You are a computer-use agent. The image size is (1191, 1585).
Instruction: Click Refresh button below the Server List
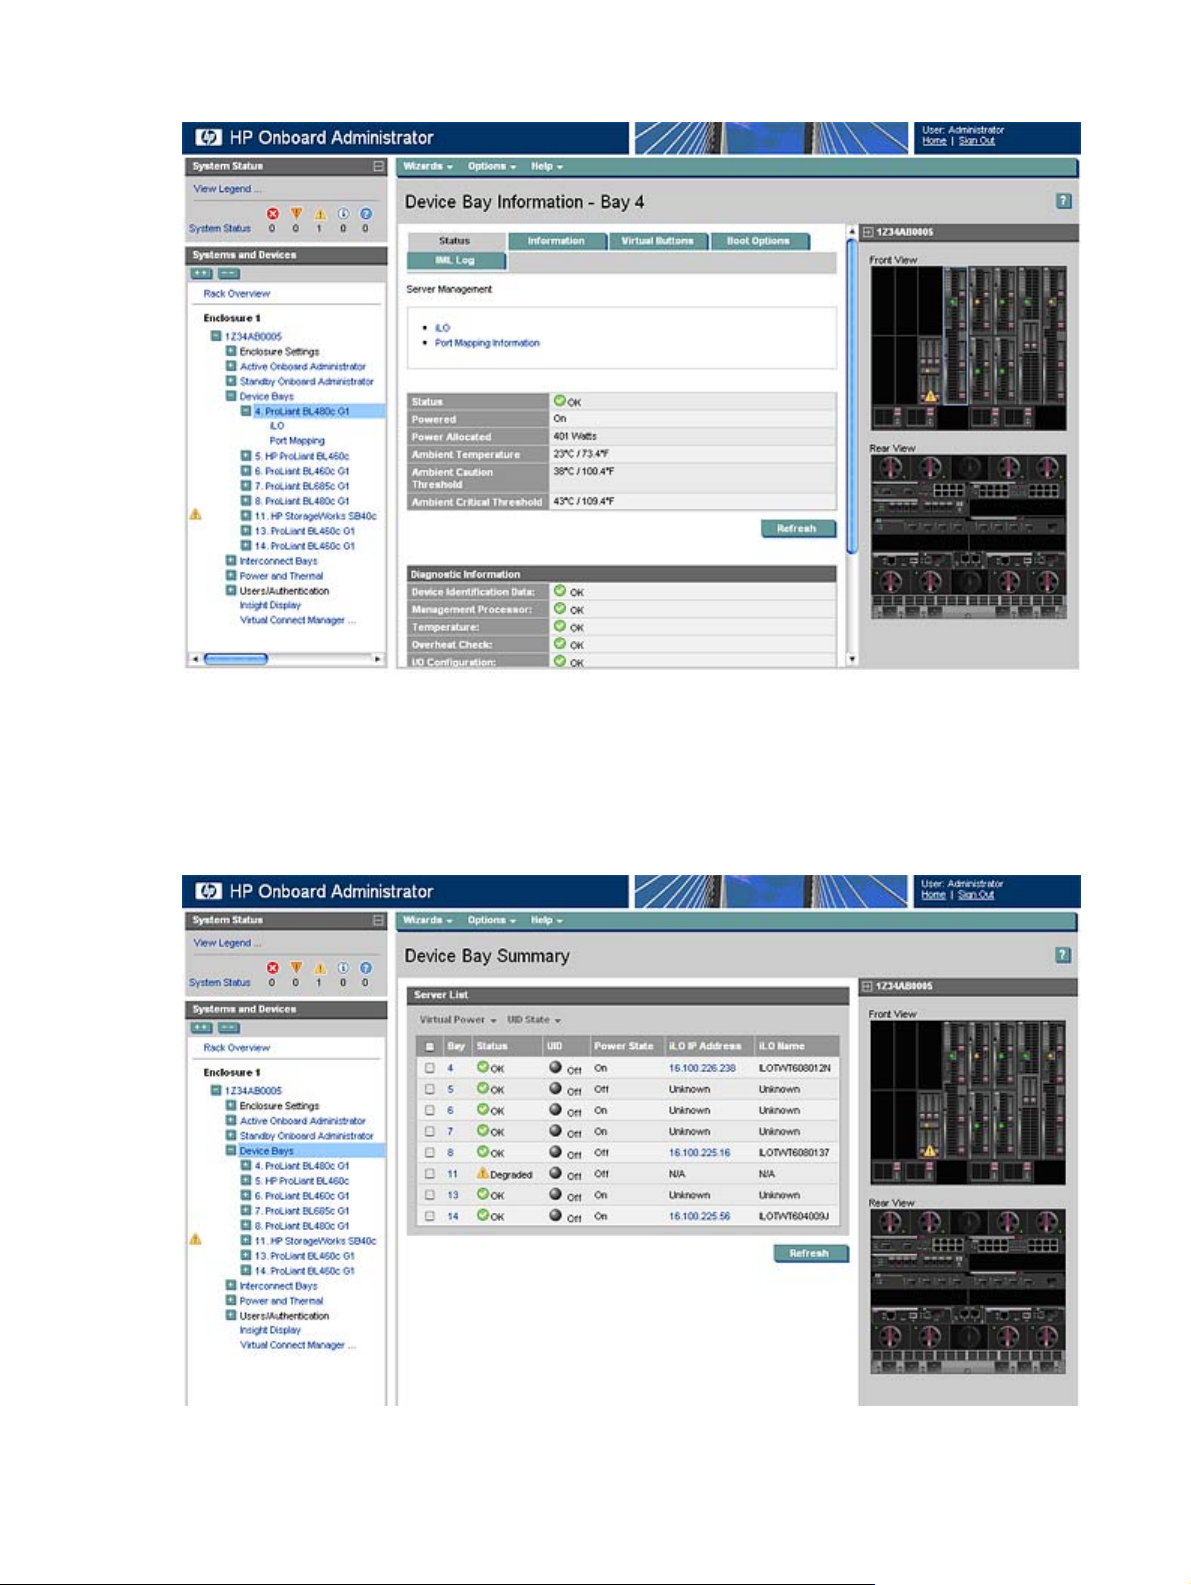(x=810, y=1253)
